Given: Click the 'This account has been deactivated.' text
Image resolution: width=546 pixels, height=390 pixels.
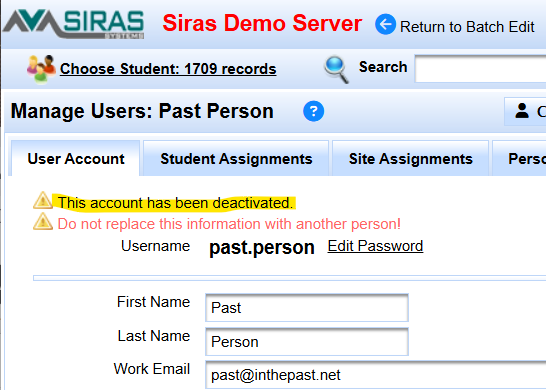Looking at the screenshot, I should click(x=176, y=203).
